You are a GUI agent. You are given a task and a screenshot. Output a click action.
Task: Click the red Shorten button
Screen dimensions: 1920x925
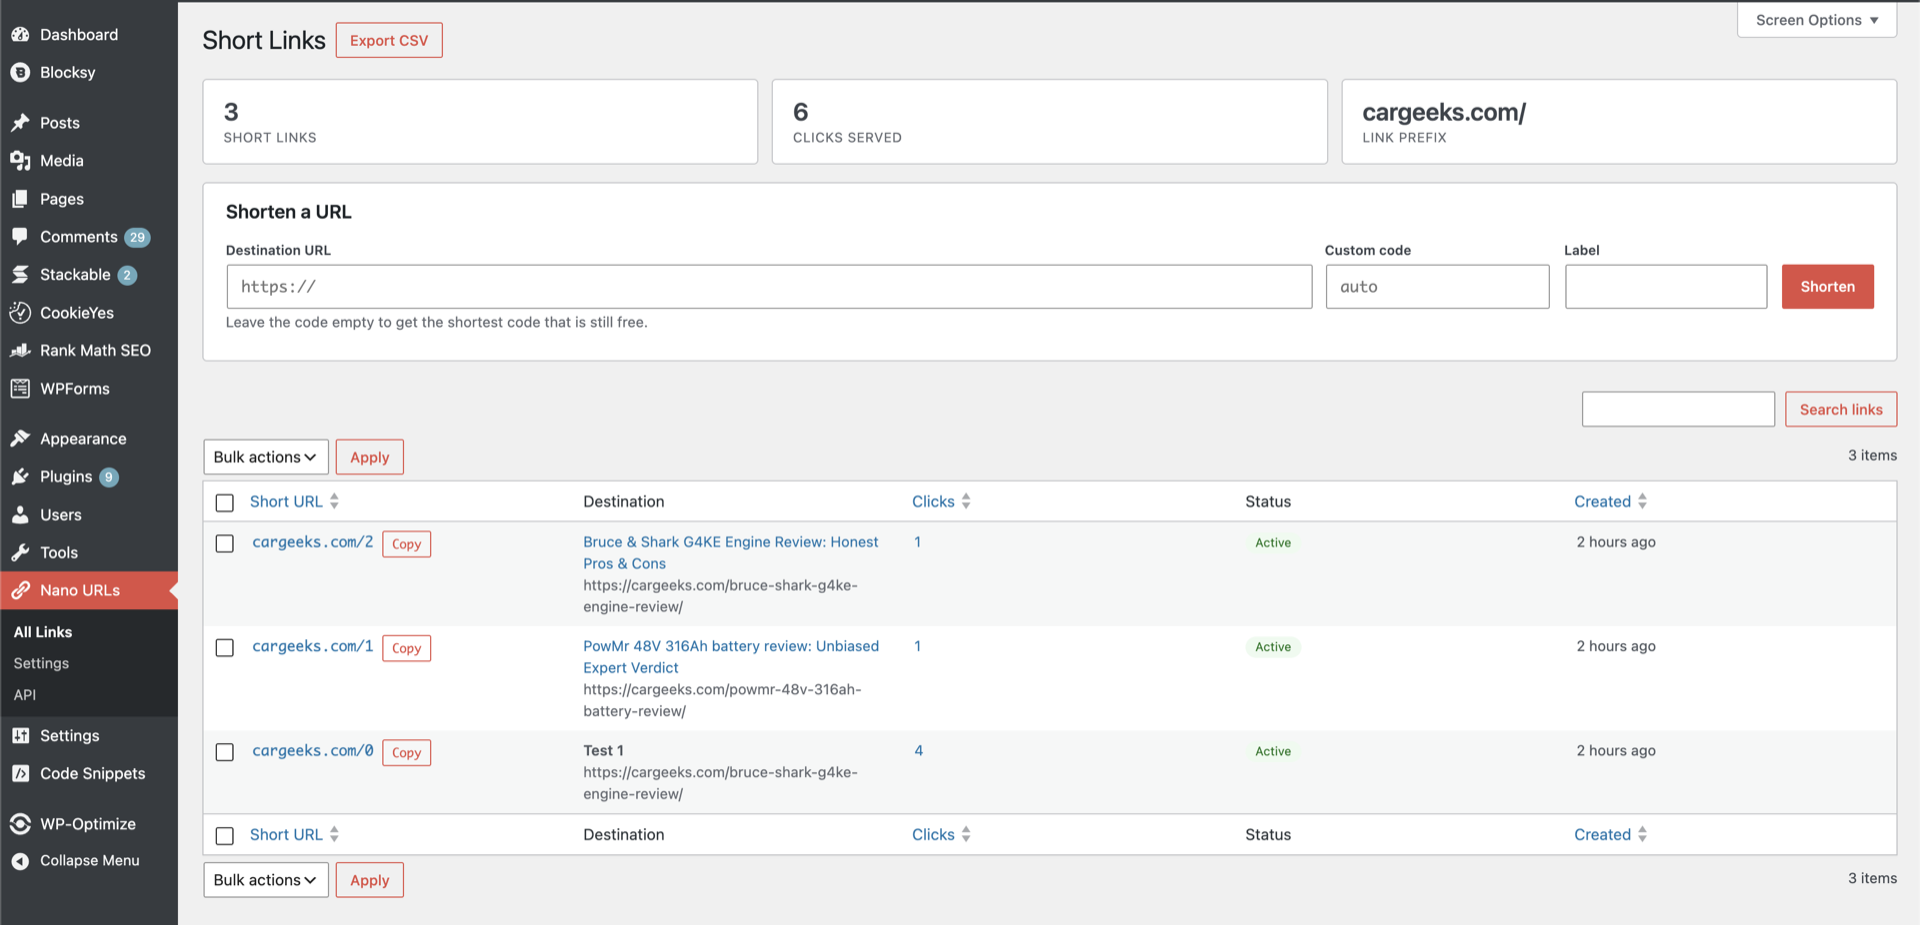pos(1827,286)
